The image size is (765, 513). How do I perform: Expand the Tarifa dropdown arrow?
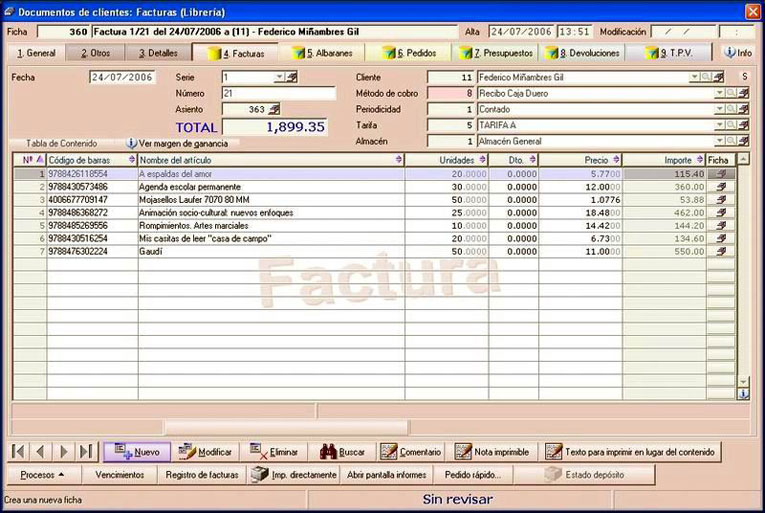pyautogui.click(x=719, y=125)
